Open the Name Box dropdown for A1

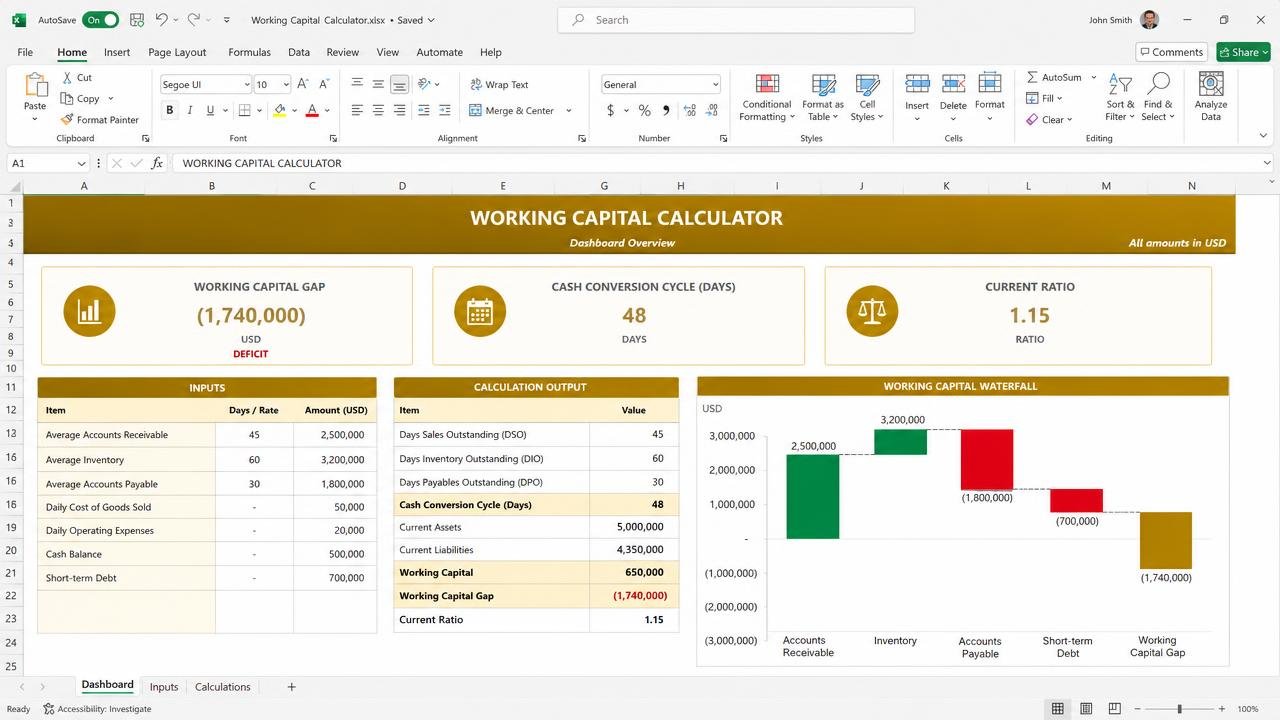(x=82, y=163)
